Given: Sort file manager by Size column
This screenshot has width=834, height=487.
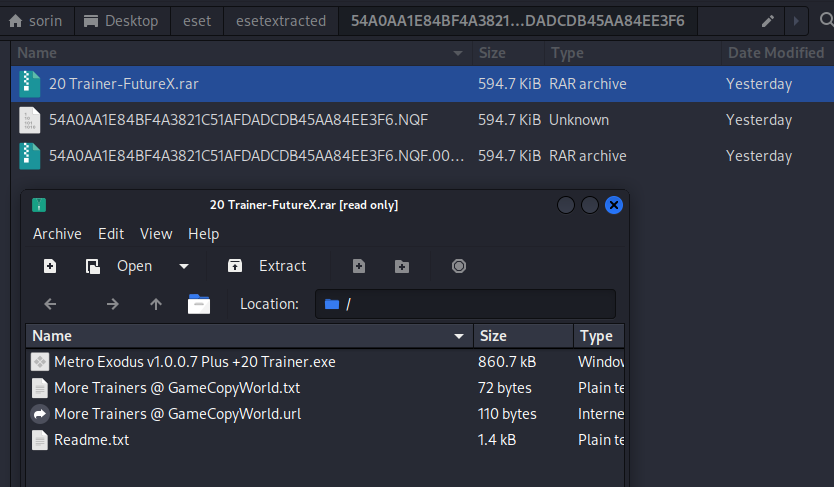Looking at the screenshot, I should (x=508, y=53).
